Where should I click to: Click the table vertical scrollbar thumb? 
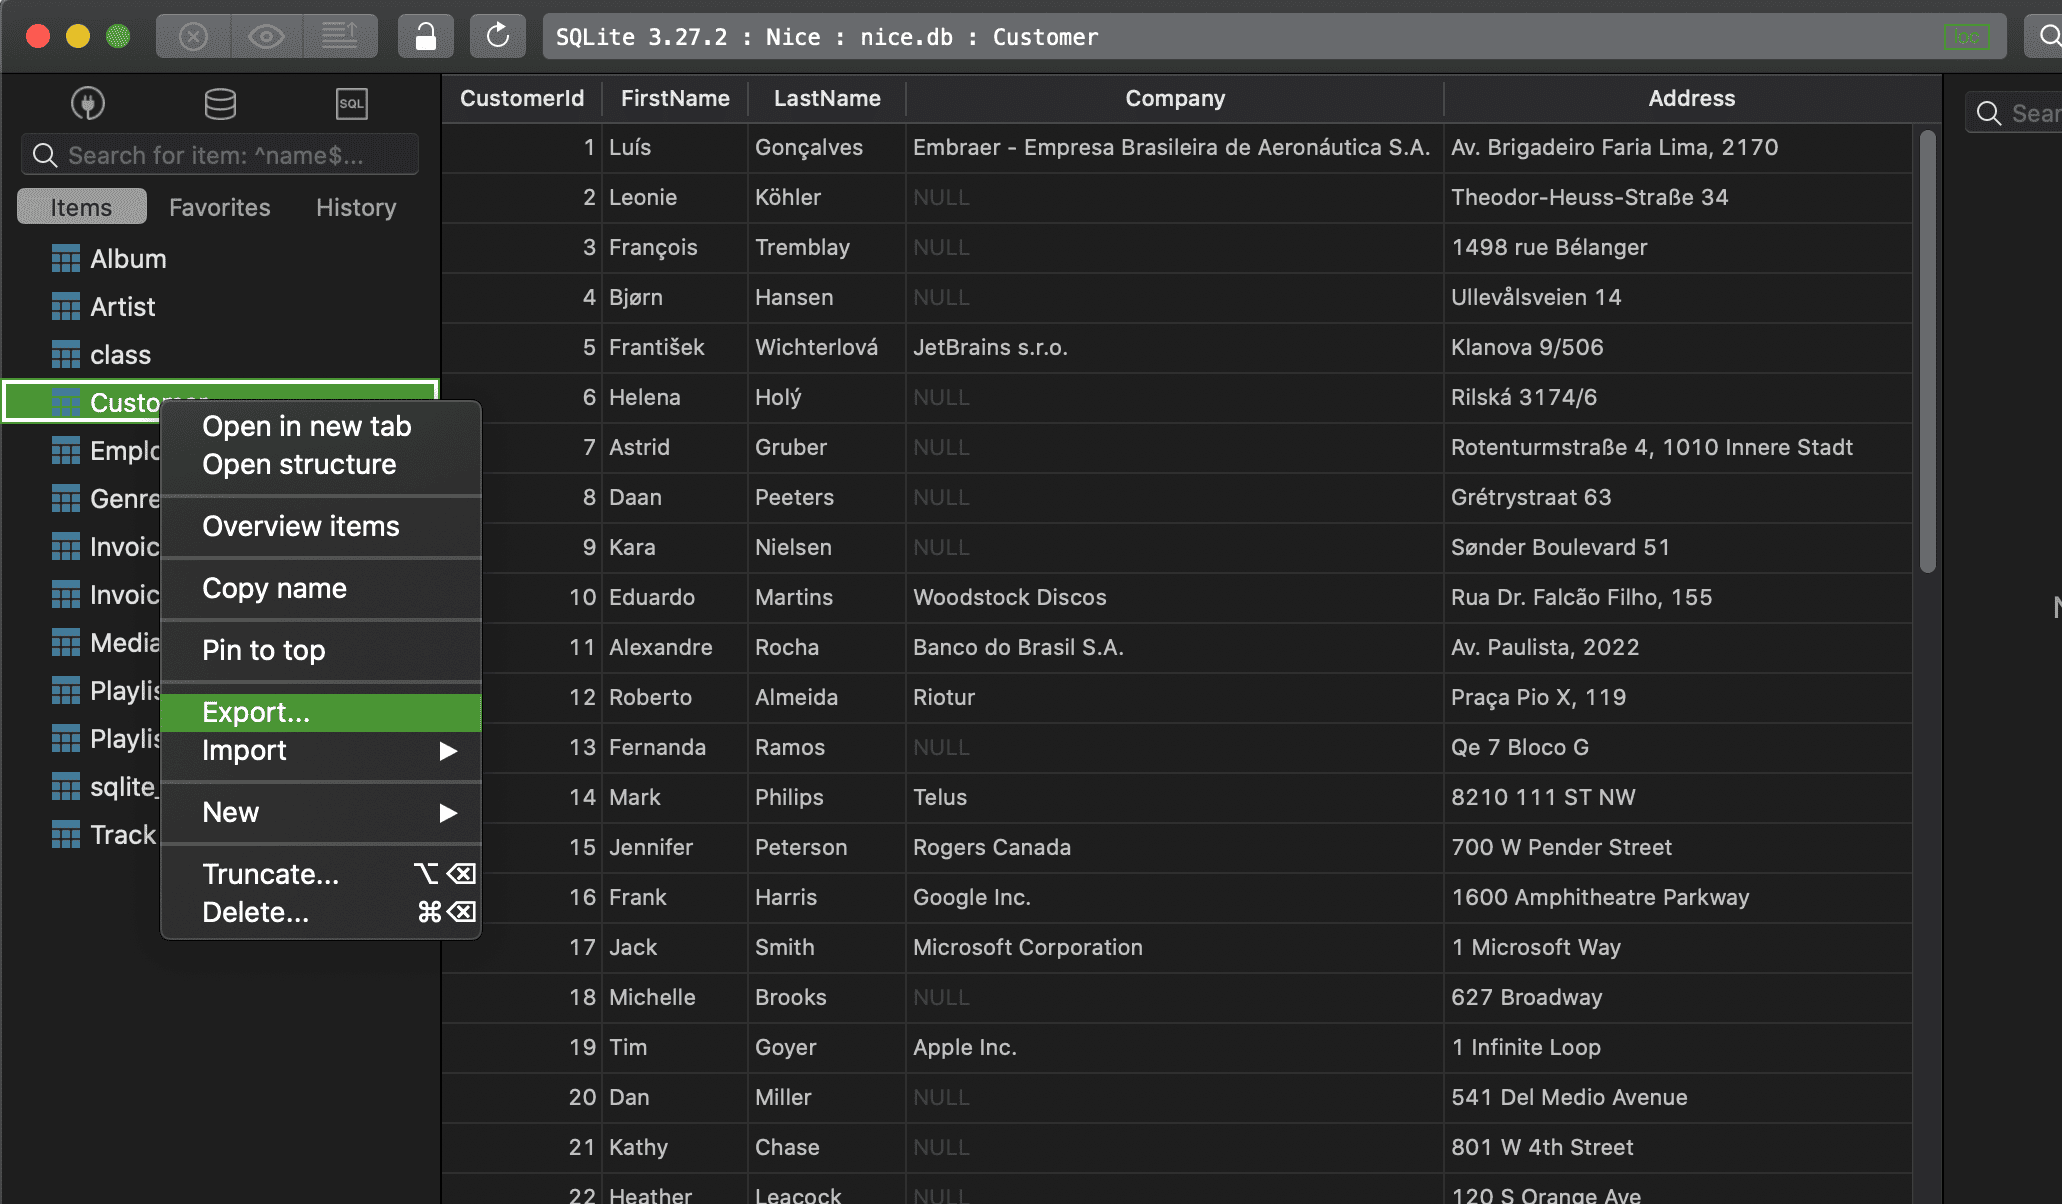click(x=1928, y=352)
